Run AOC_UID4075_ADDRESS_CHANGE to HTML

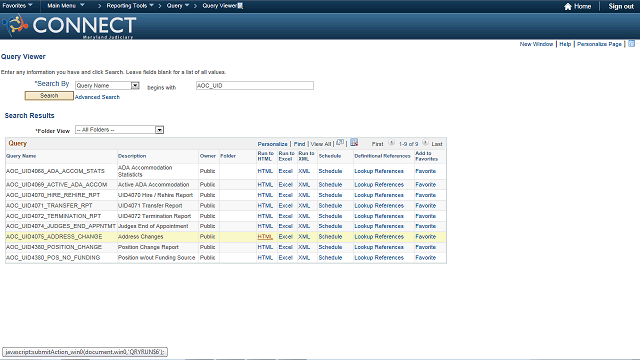[265, 237]
